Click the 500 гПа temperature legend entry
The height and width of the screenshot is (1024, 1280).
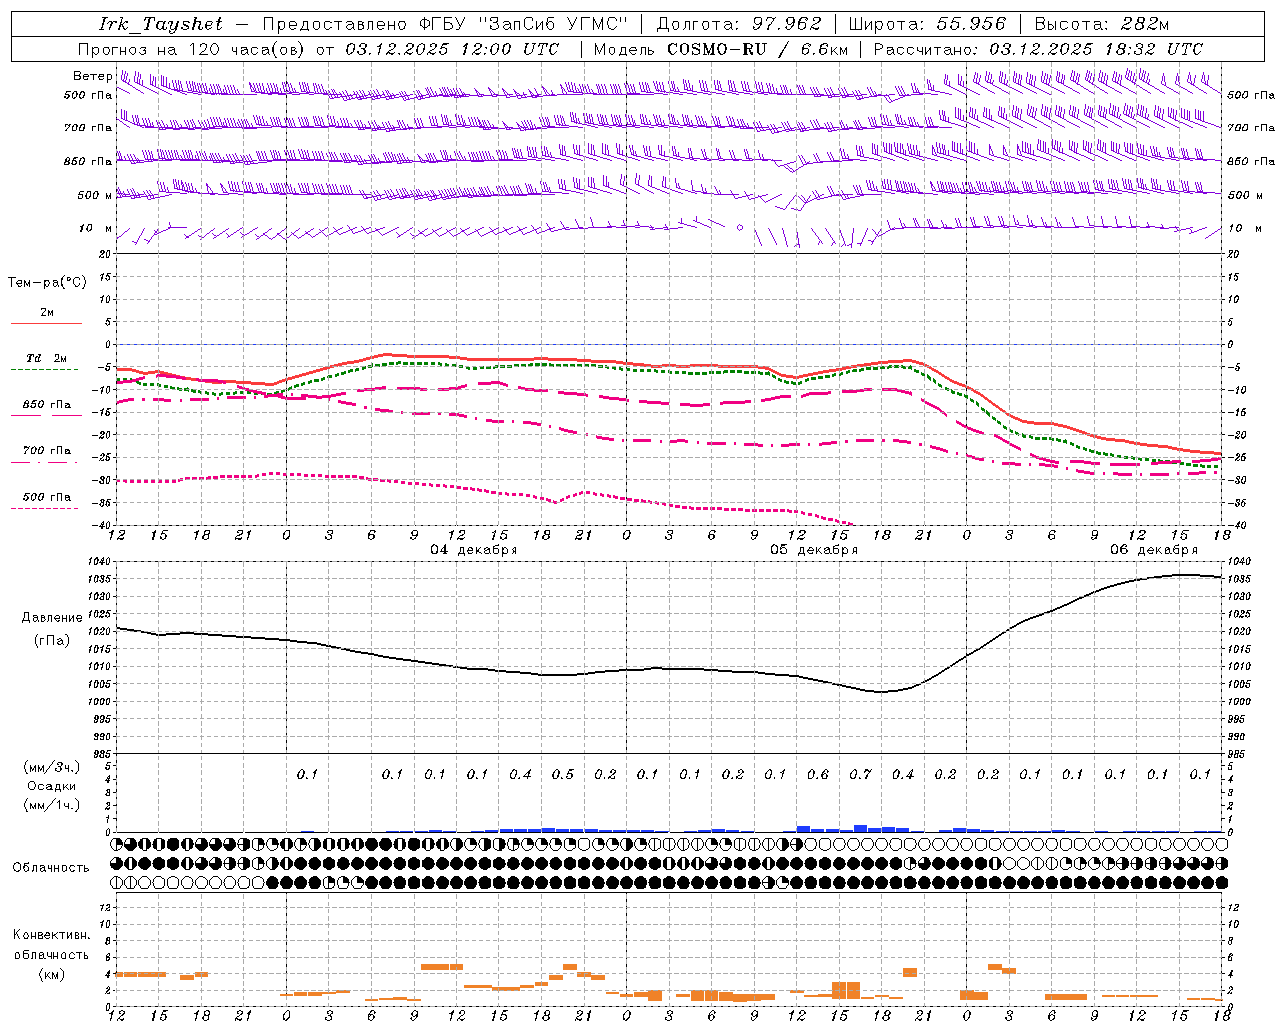[47, 497]
